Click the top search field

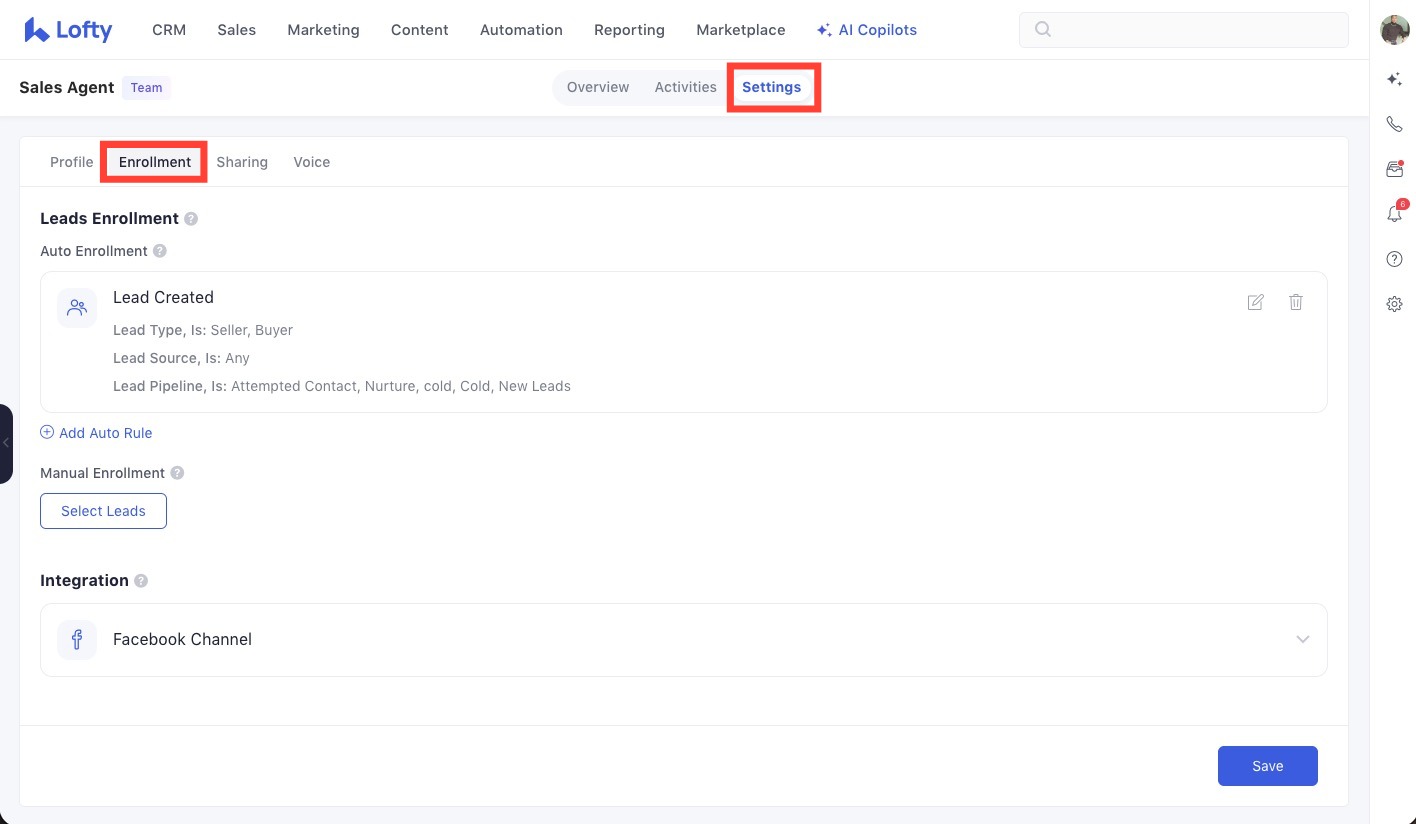(1184, 30)
